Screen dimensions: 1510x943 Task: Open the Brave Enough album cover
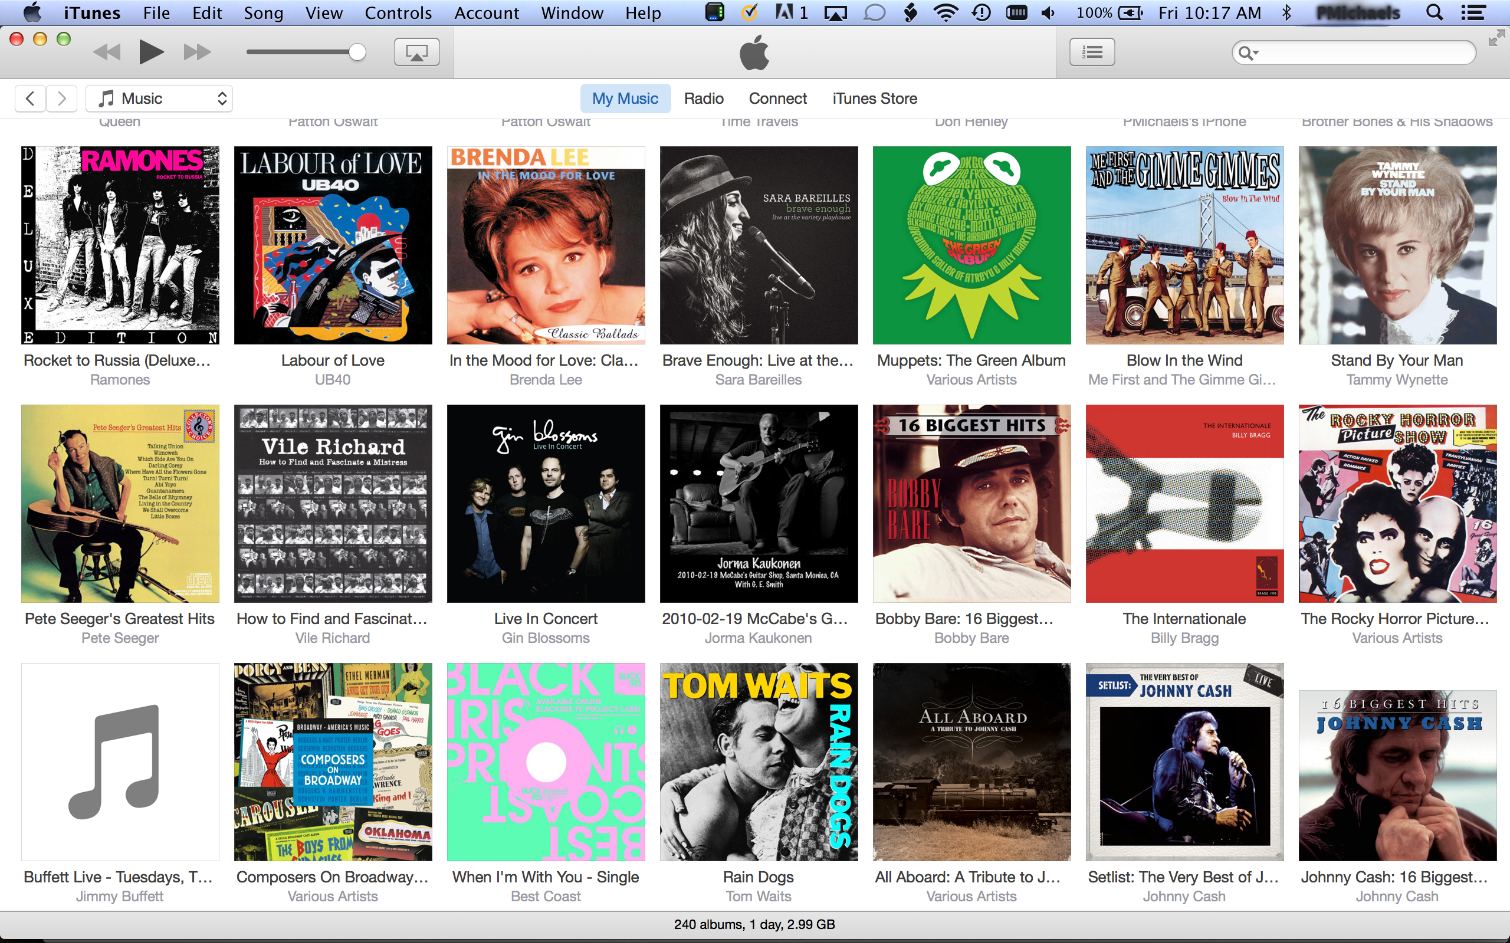tap(759, 245)
